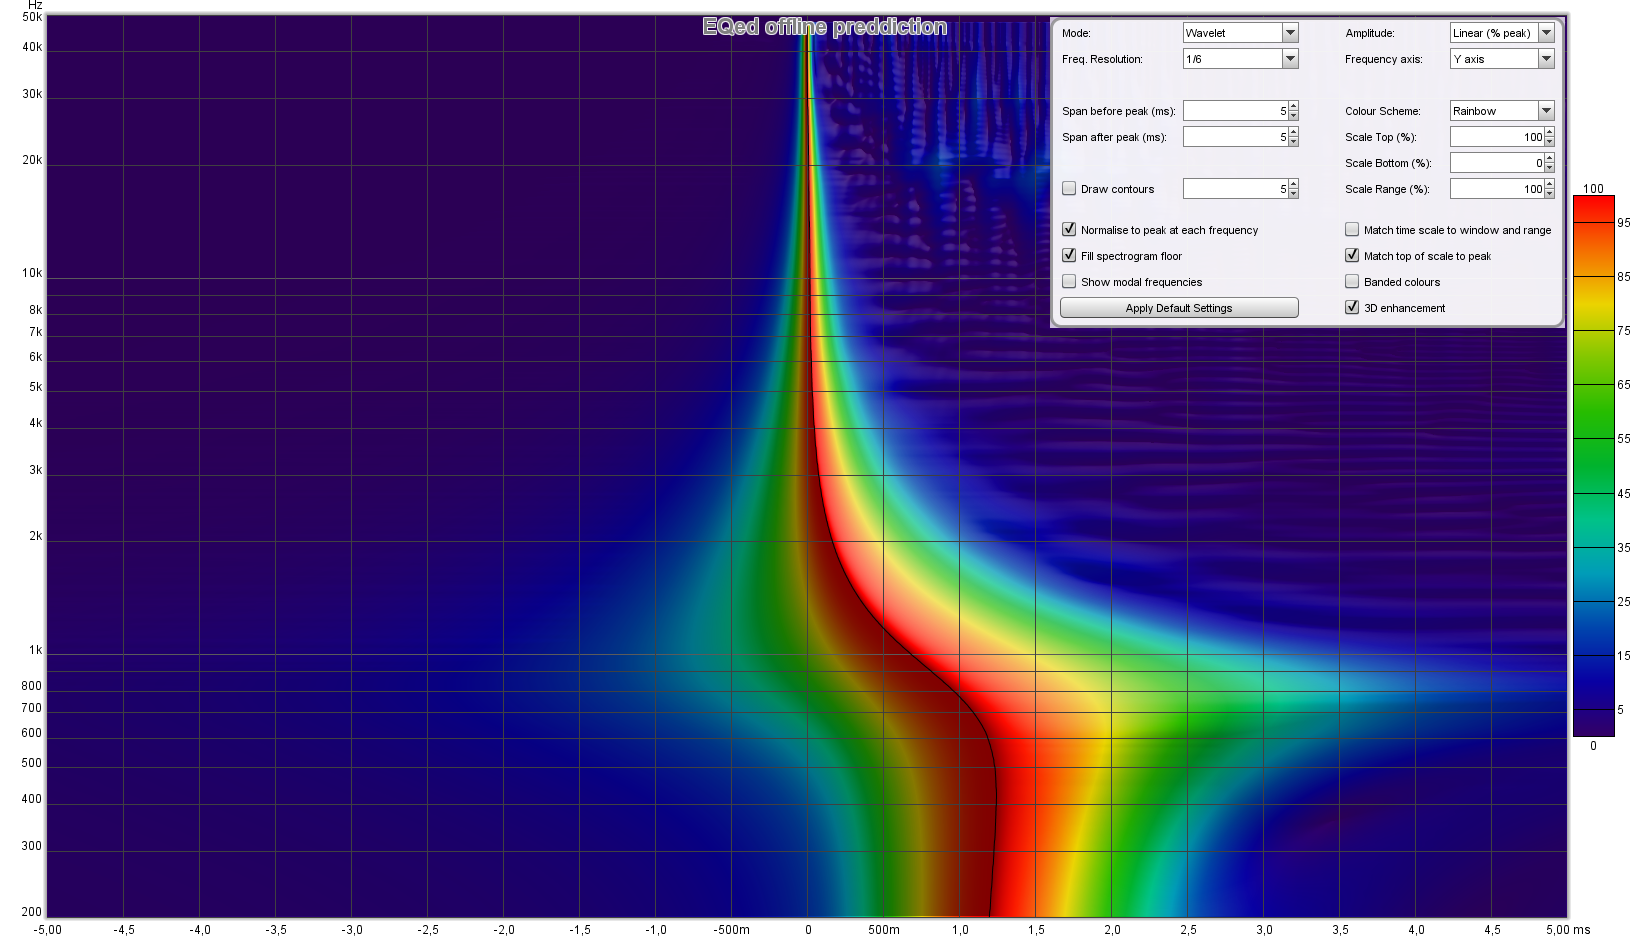Click the 20k frequency axis label
Viewport: 1649px width, 938px height.
pos(32,160)
